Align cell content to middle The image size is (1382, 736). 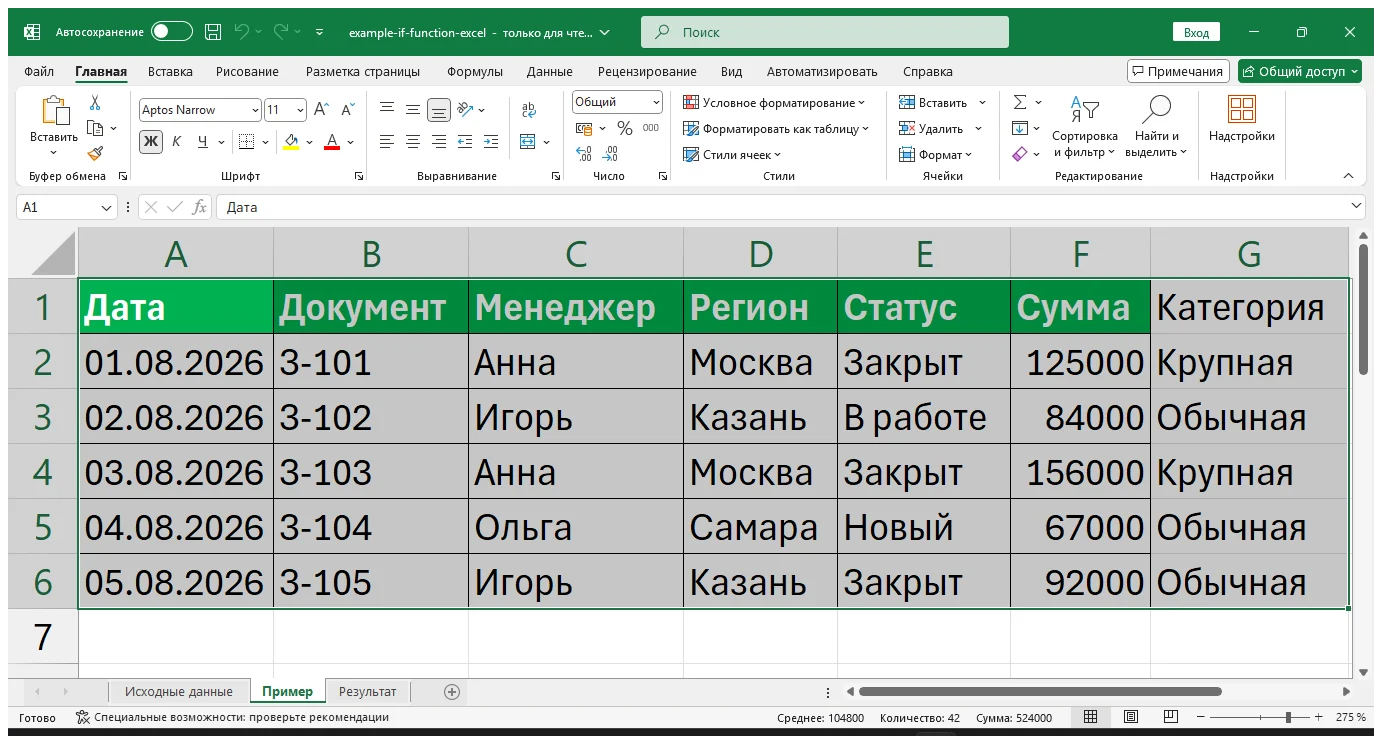click(412, 110)
